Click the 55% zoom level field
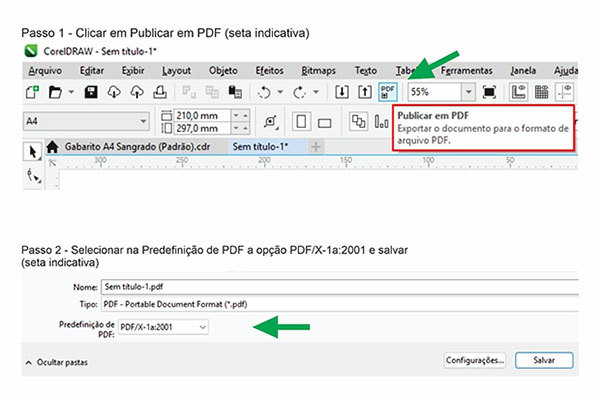The image size is (600, 400). [x=434, y=92]
